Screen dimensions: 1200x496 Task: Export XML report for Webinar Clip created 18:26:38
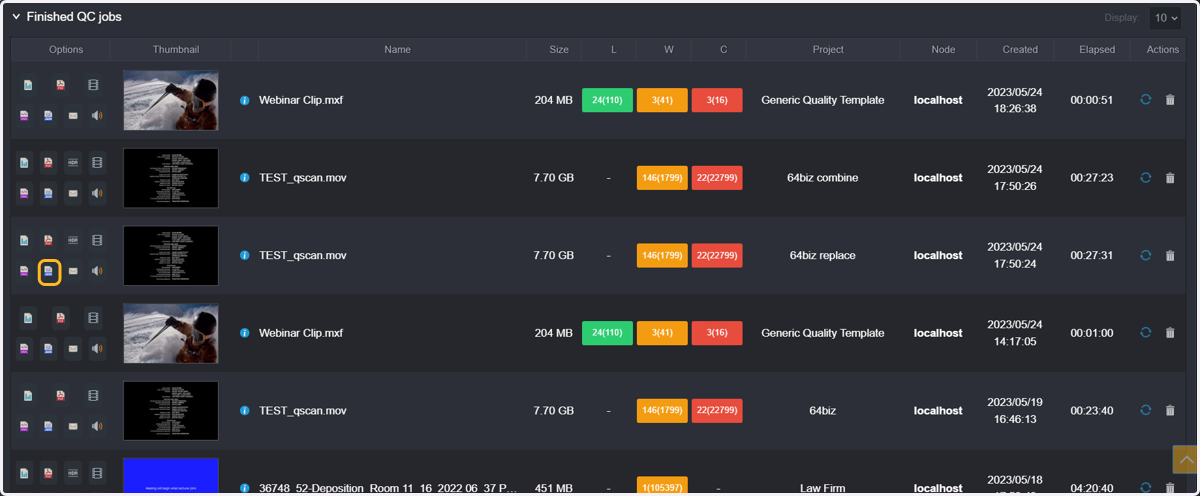[x=24, y=116]
